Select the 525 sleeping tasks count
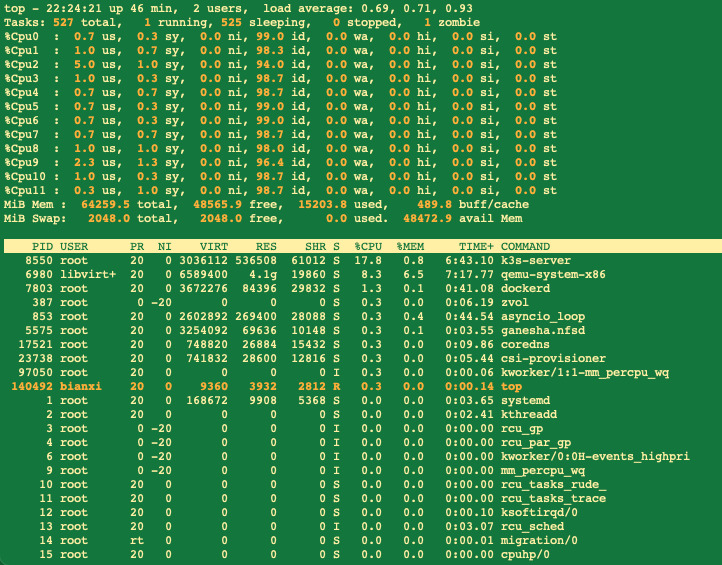Image resolution: width=722 pixels, height=565 pixels. [x=231, y=23]
